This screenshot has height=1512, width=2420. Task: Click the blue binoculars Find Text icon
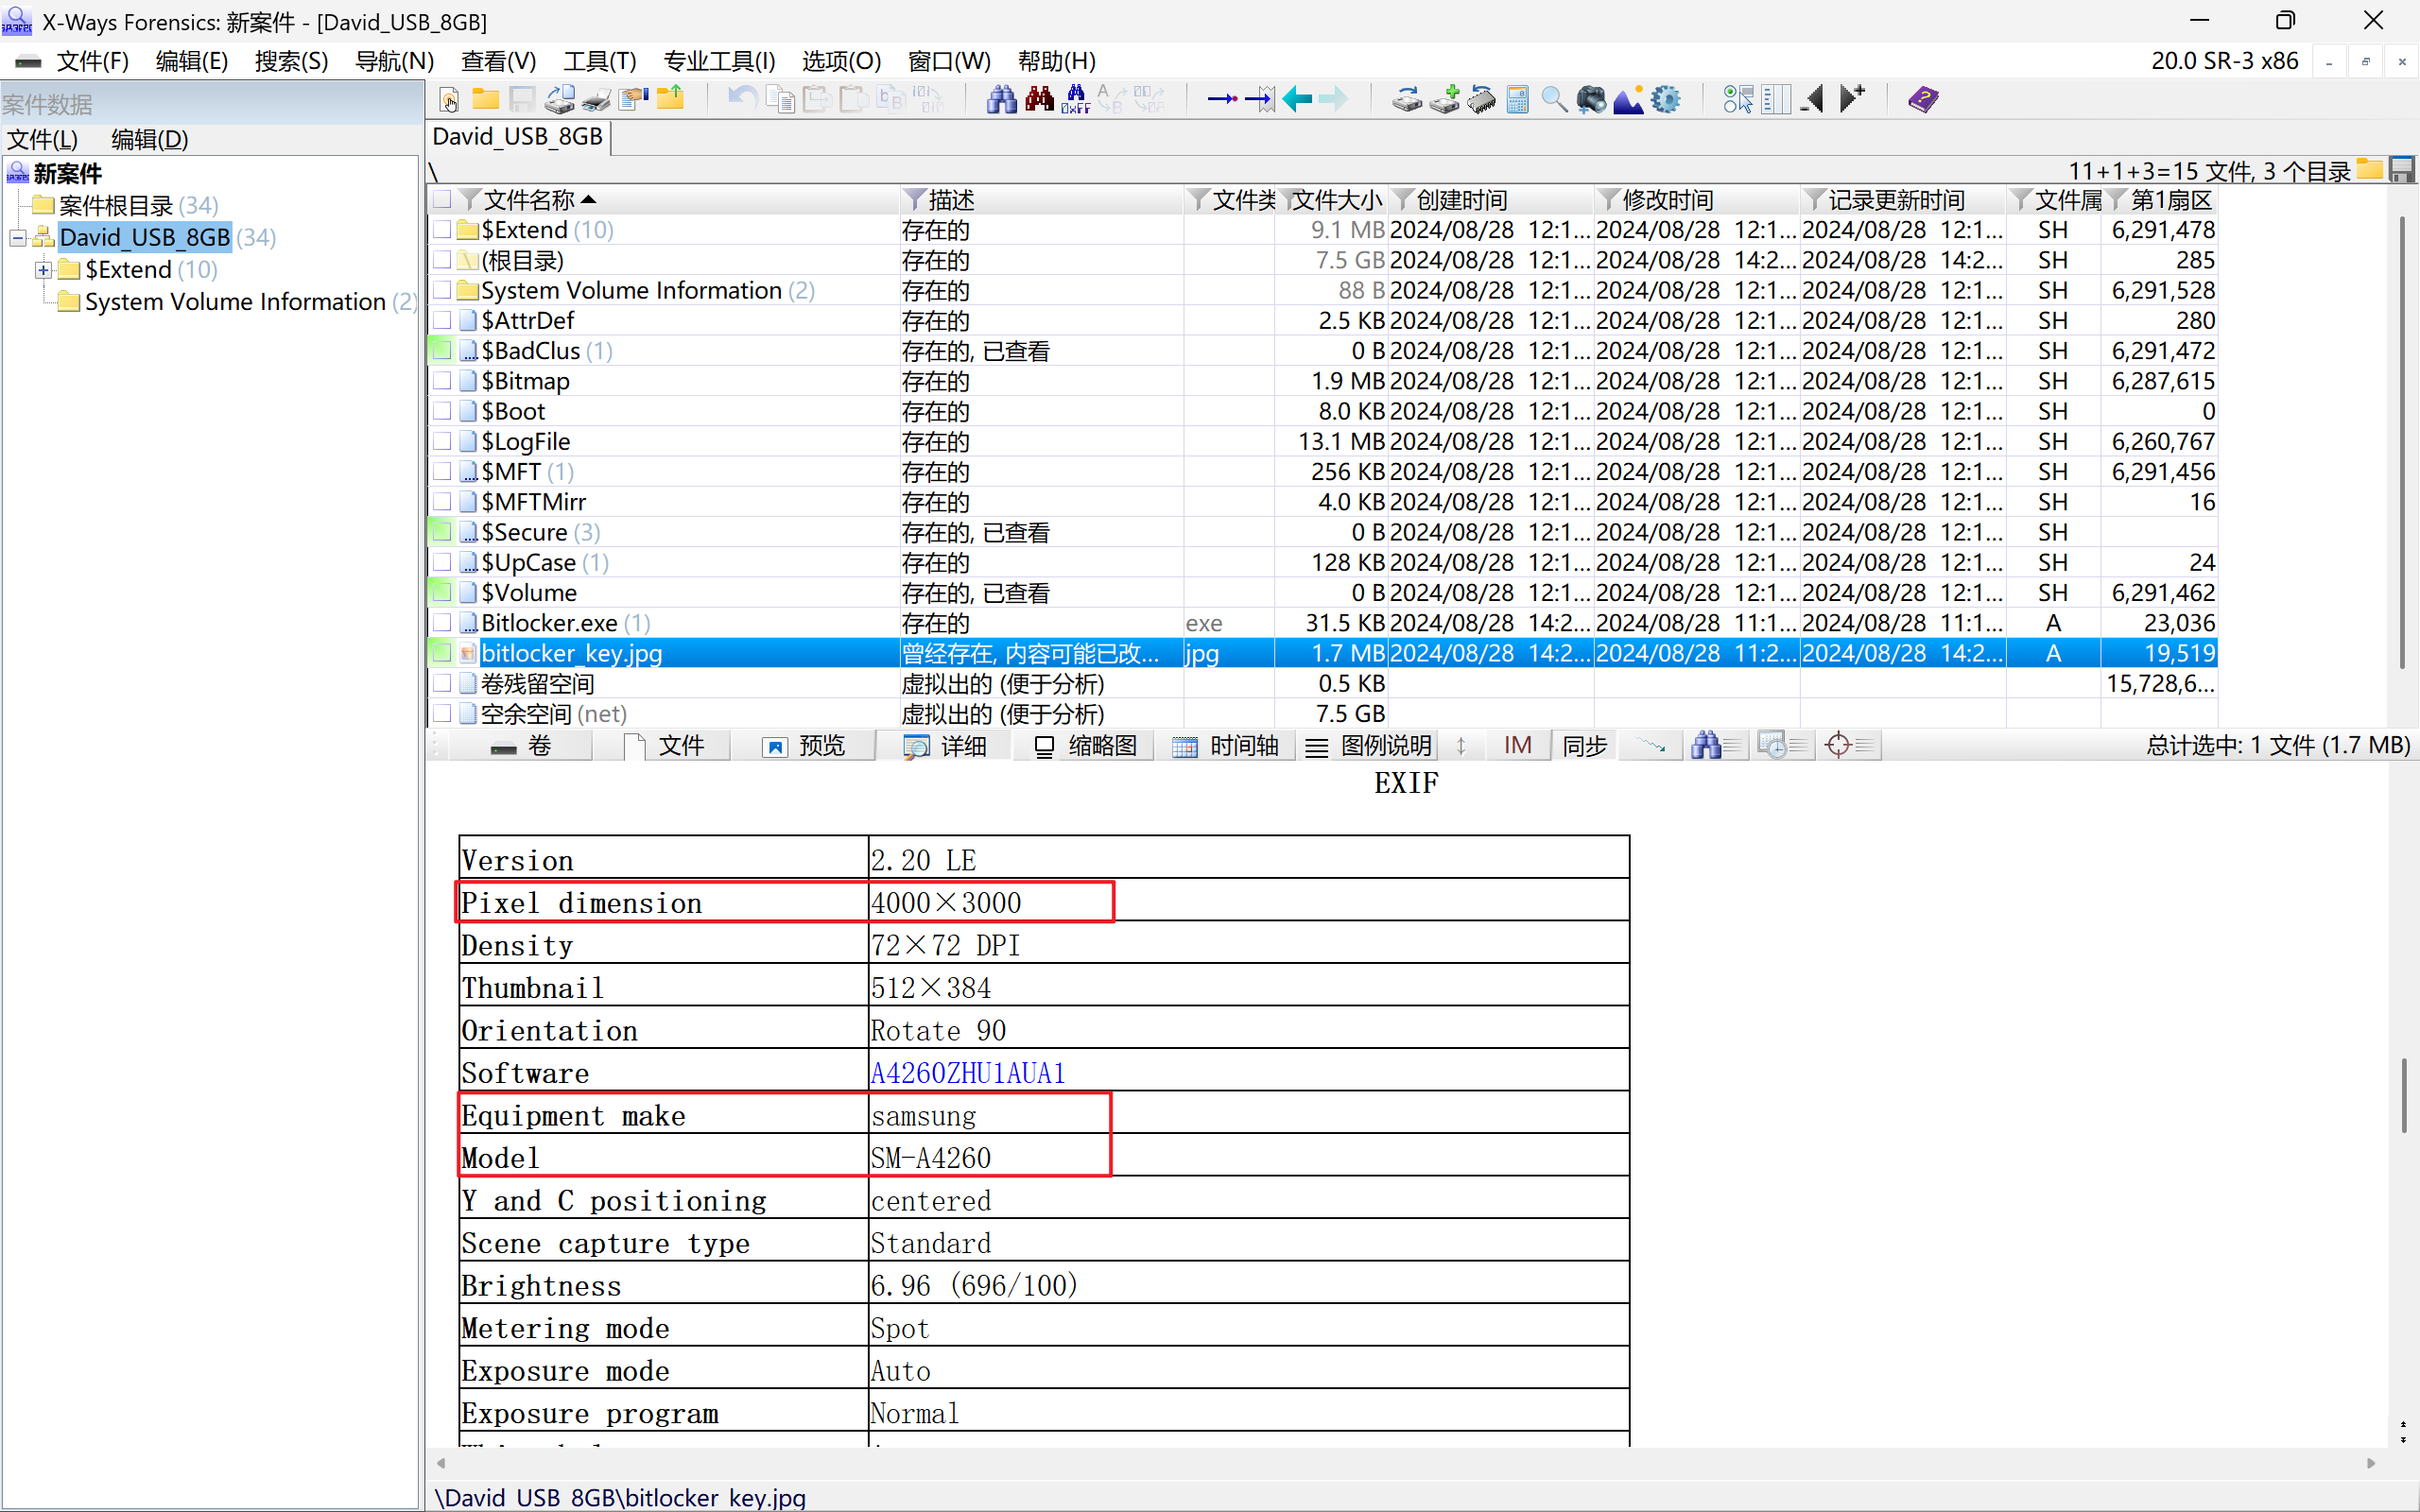1001,99
